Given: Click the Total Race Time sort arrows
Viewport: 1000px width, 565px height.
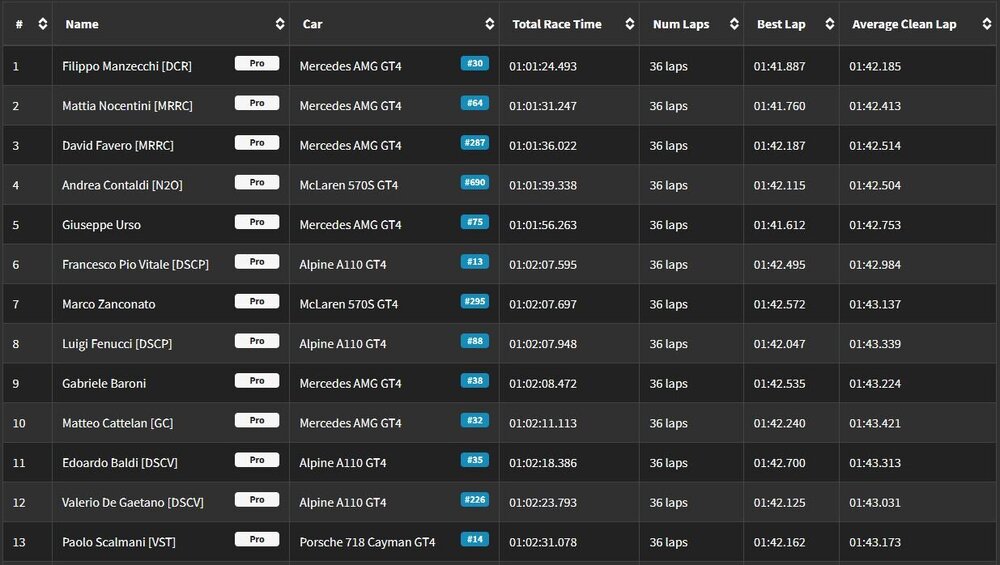Looking at the screenshot, I should coord(630,24).
